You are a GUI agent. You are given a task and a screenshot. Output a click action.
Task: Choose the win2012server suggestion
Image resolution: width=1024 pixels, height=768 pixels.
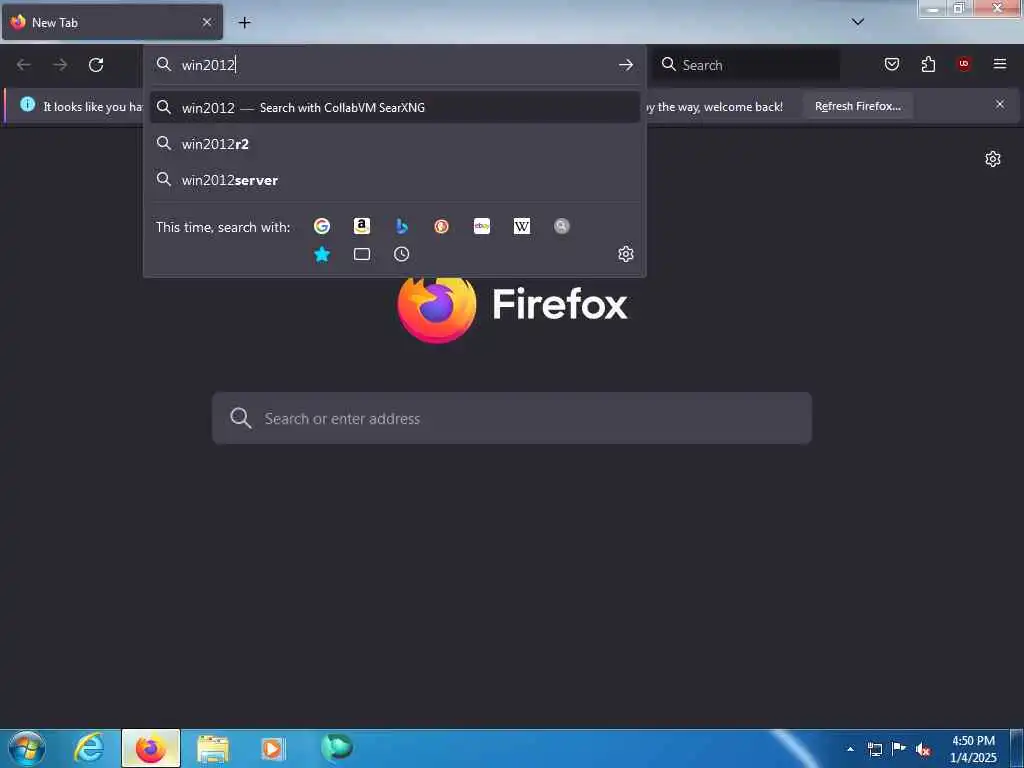click(394, 180)
